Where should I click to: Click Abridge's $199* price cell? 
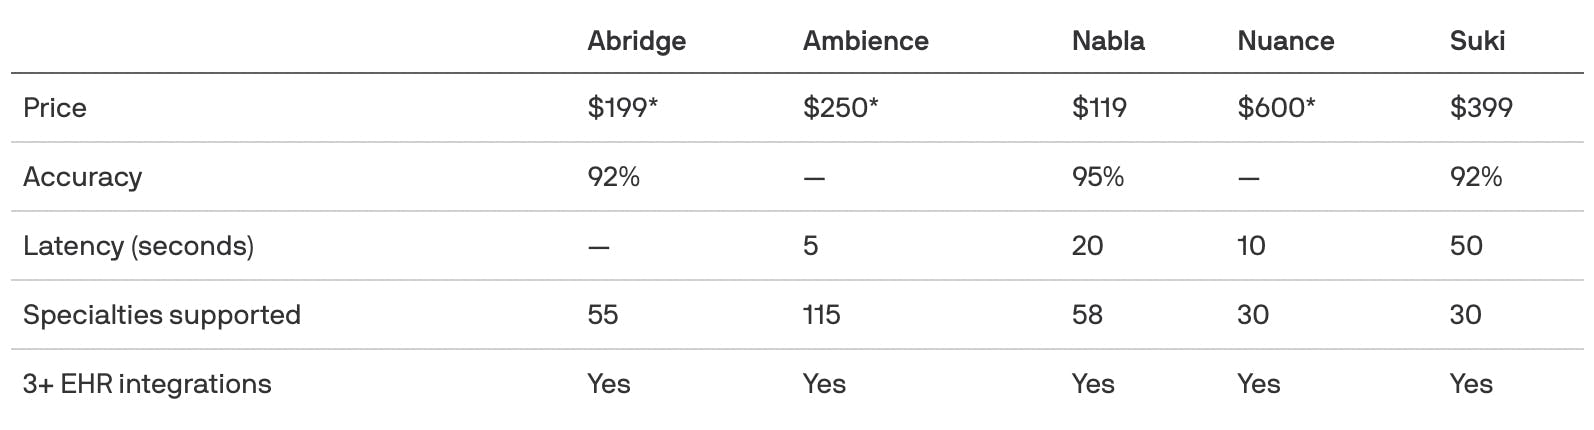click(622, 108)
